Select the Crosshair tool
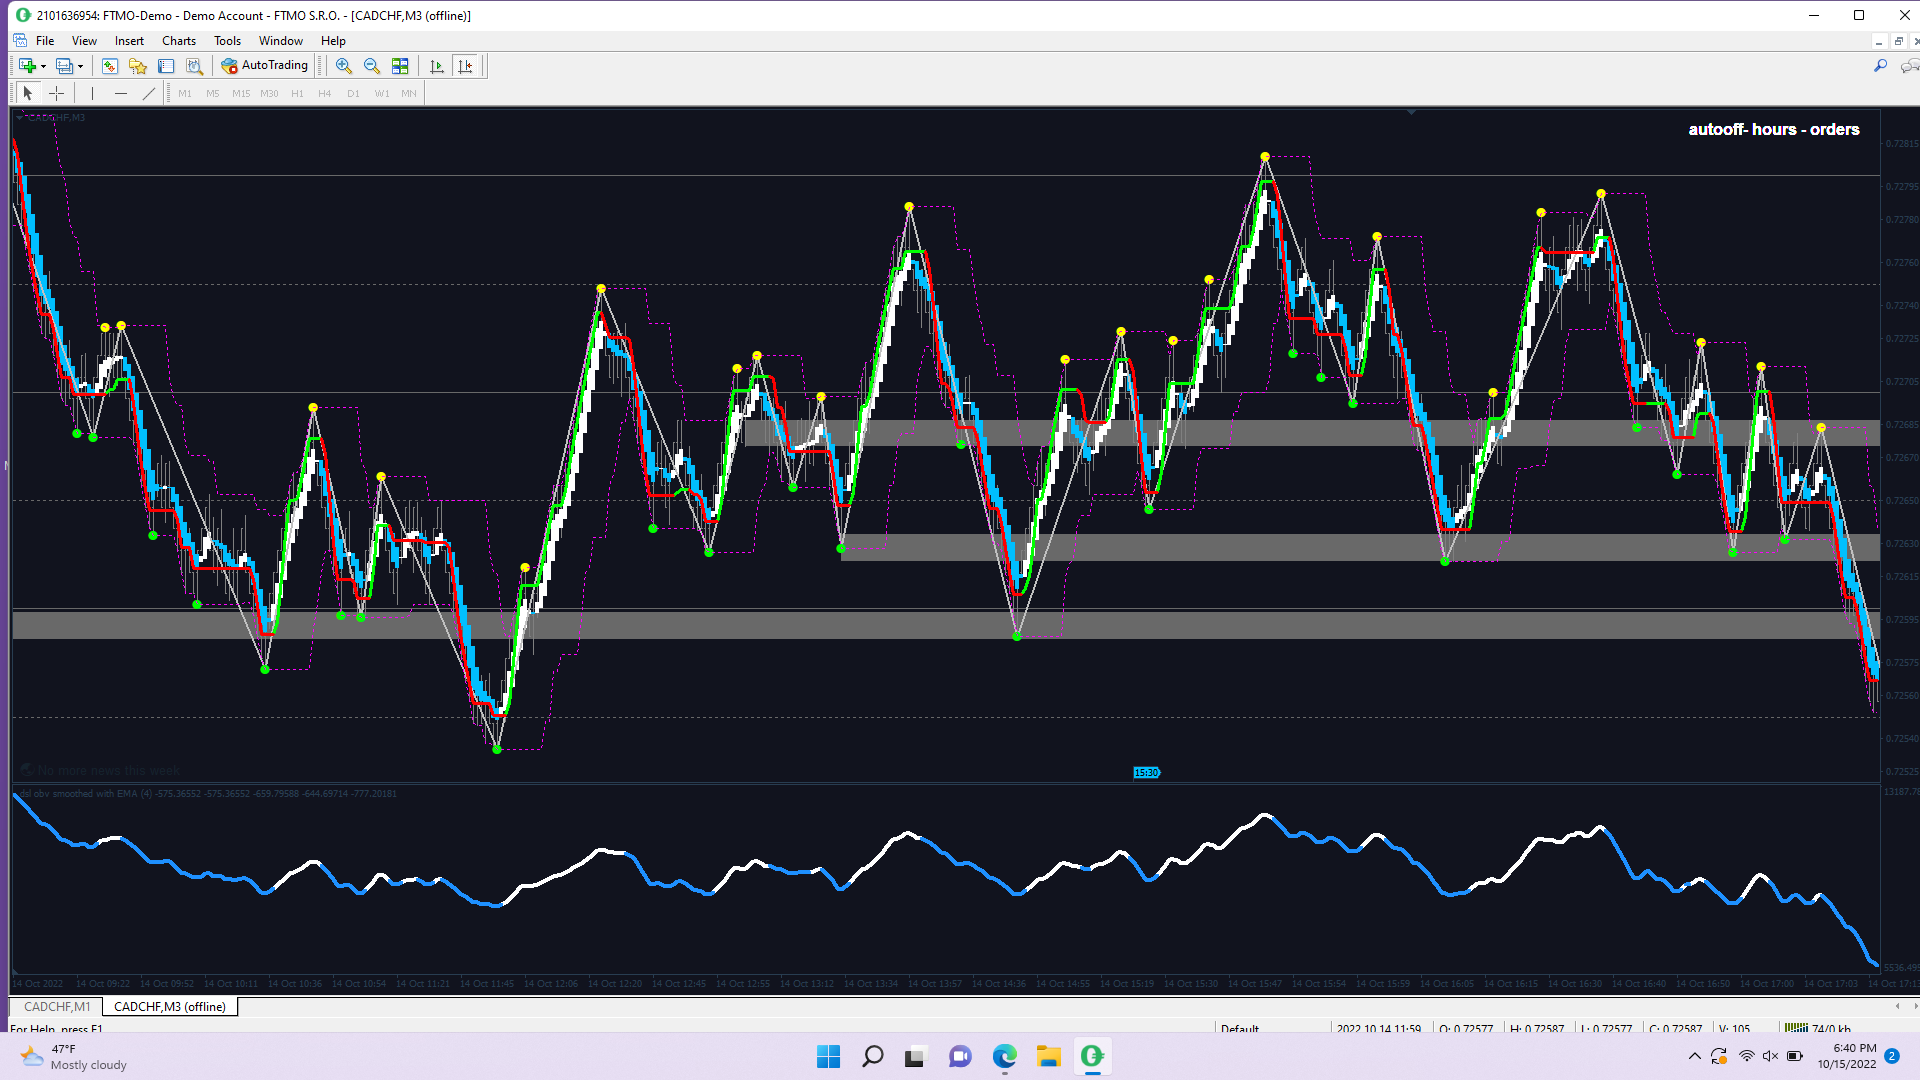1920x1080 pixels. pyautogui.click(x=57, y=93)
